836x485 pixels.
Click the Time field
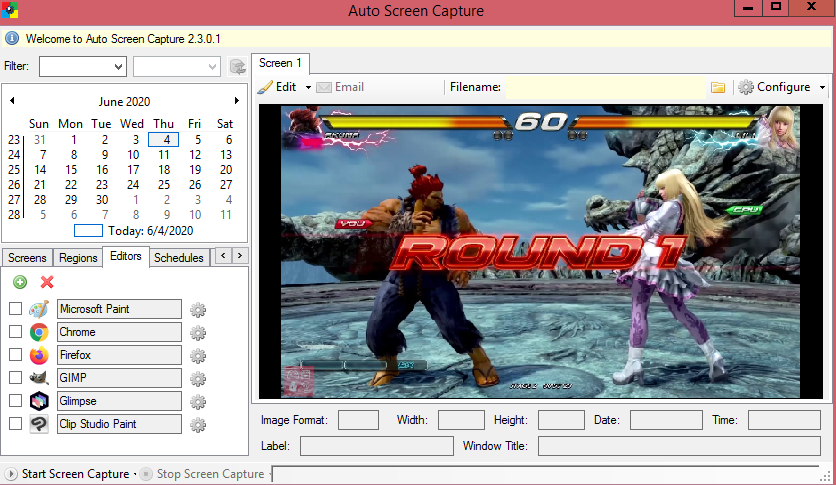click(x=784, y=420)
